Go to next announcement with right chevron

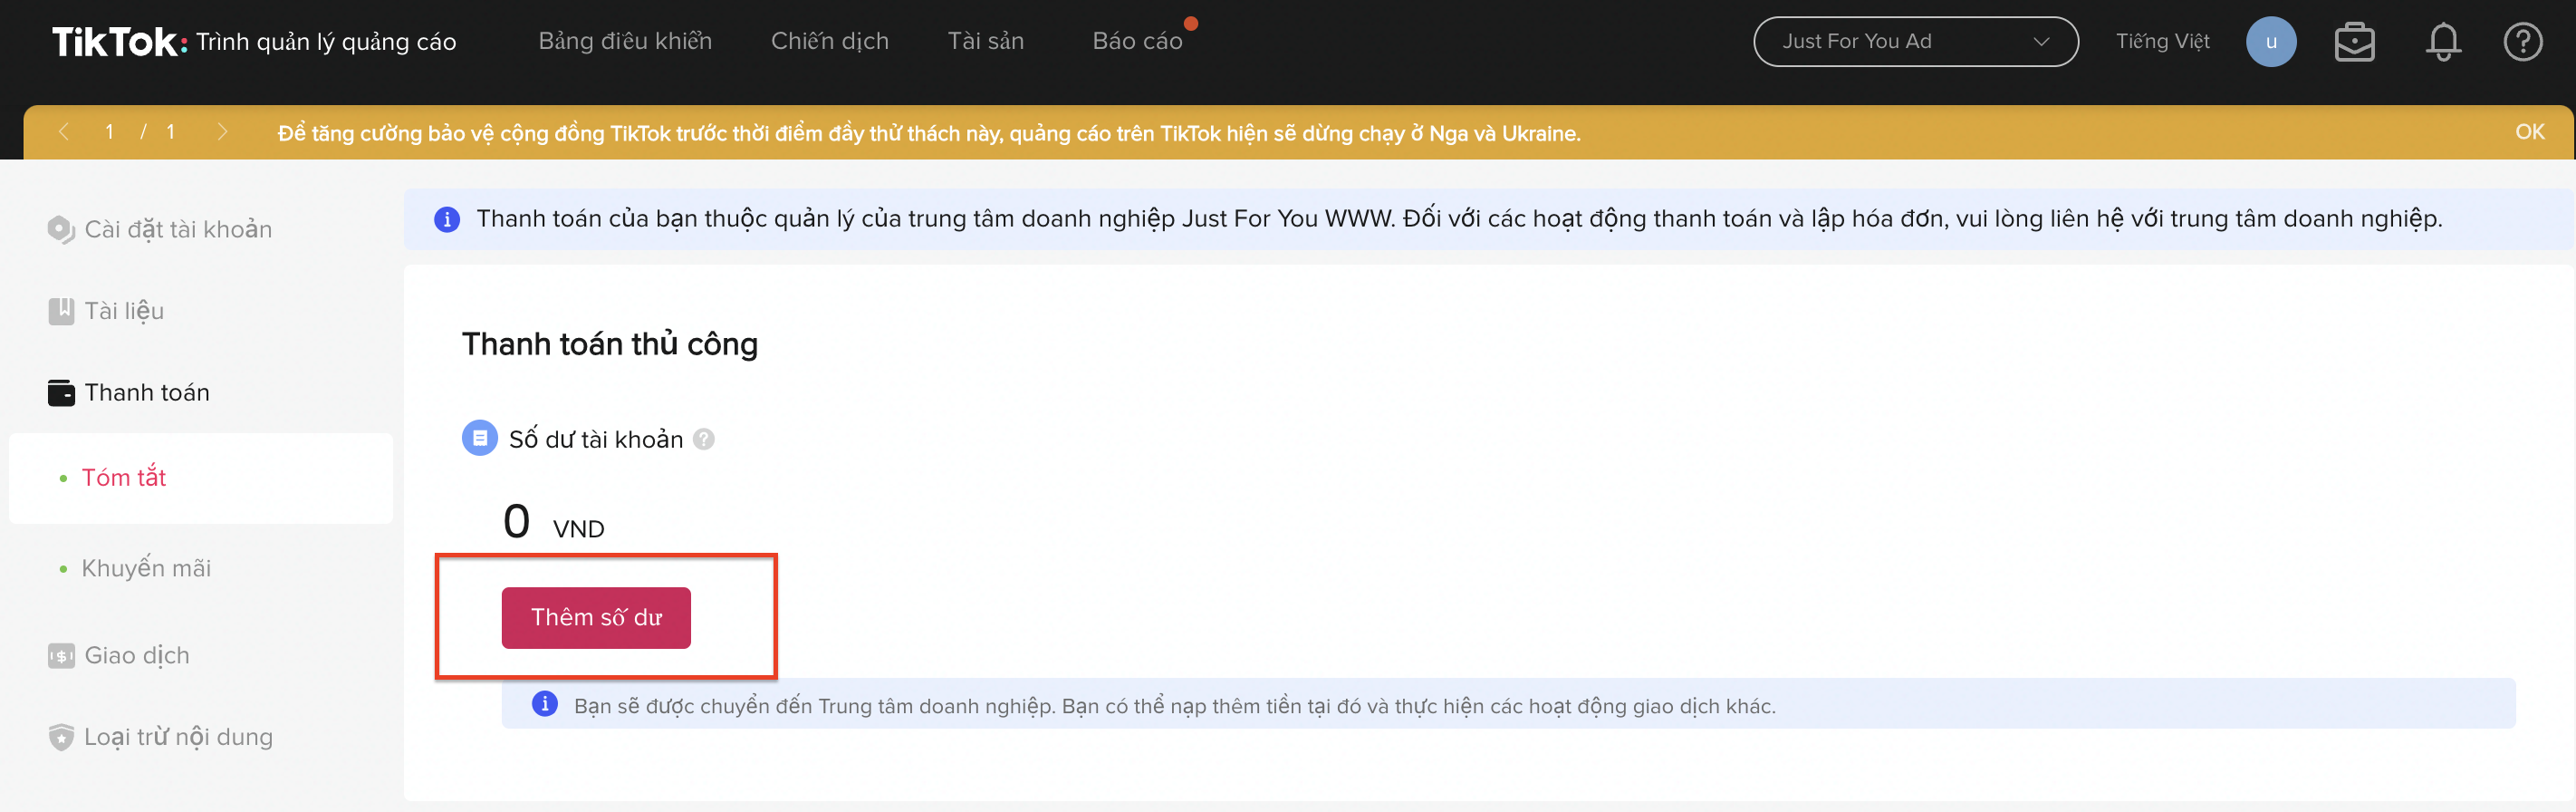(x=222, y=132)
